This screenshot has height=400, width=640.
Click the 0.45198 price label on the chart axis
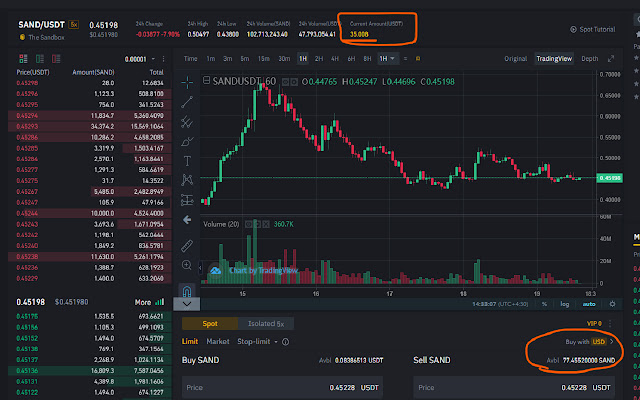click(x=609, y=178)
